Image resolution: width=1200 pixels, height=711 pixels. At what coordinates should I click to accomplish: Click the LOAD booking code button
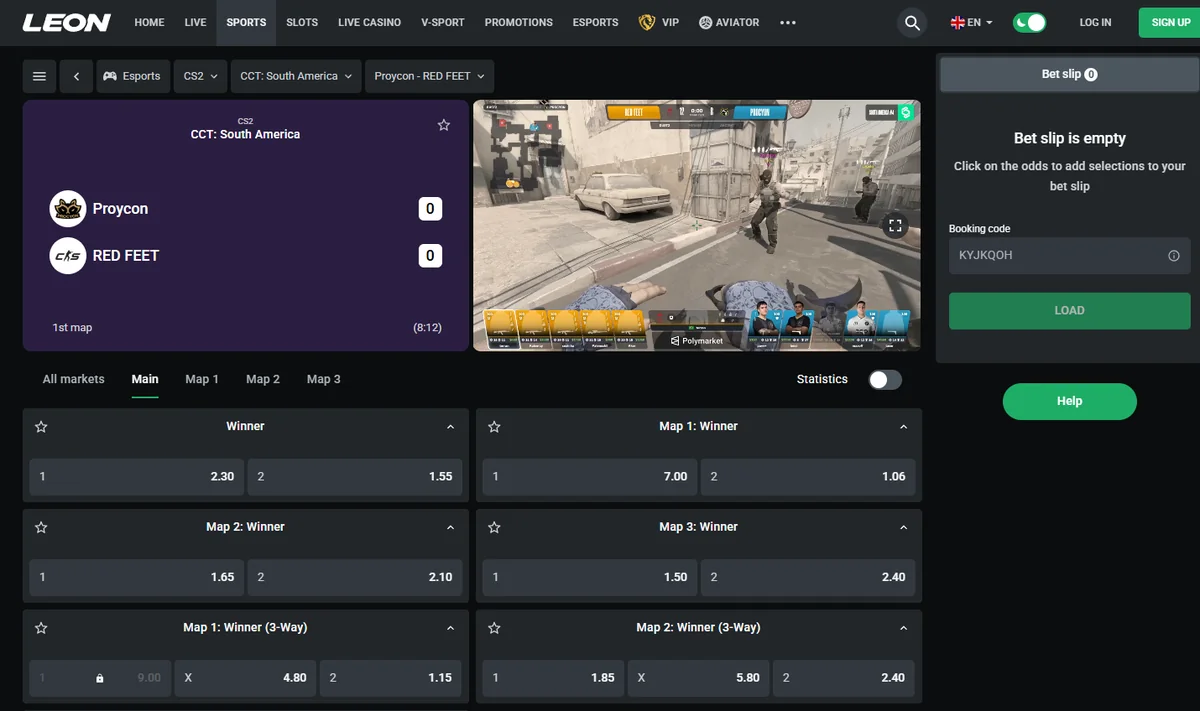click(1069, 311)
